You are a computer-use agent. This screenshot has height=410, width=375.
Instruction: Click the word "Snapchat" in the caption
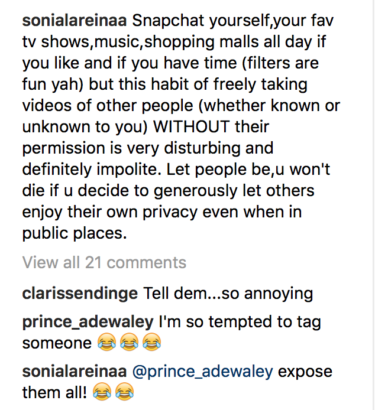click(168, 21)
